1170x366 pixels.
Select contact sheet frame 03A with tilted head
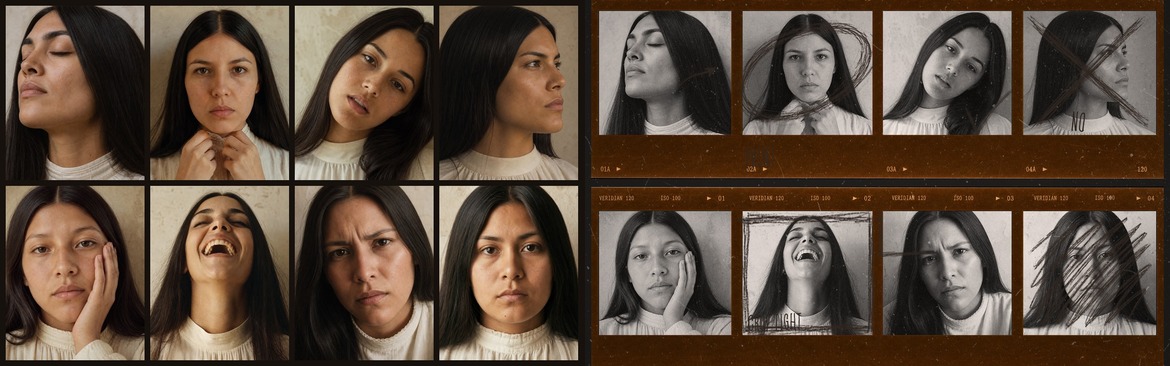tap(947, 73)
